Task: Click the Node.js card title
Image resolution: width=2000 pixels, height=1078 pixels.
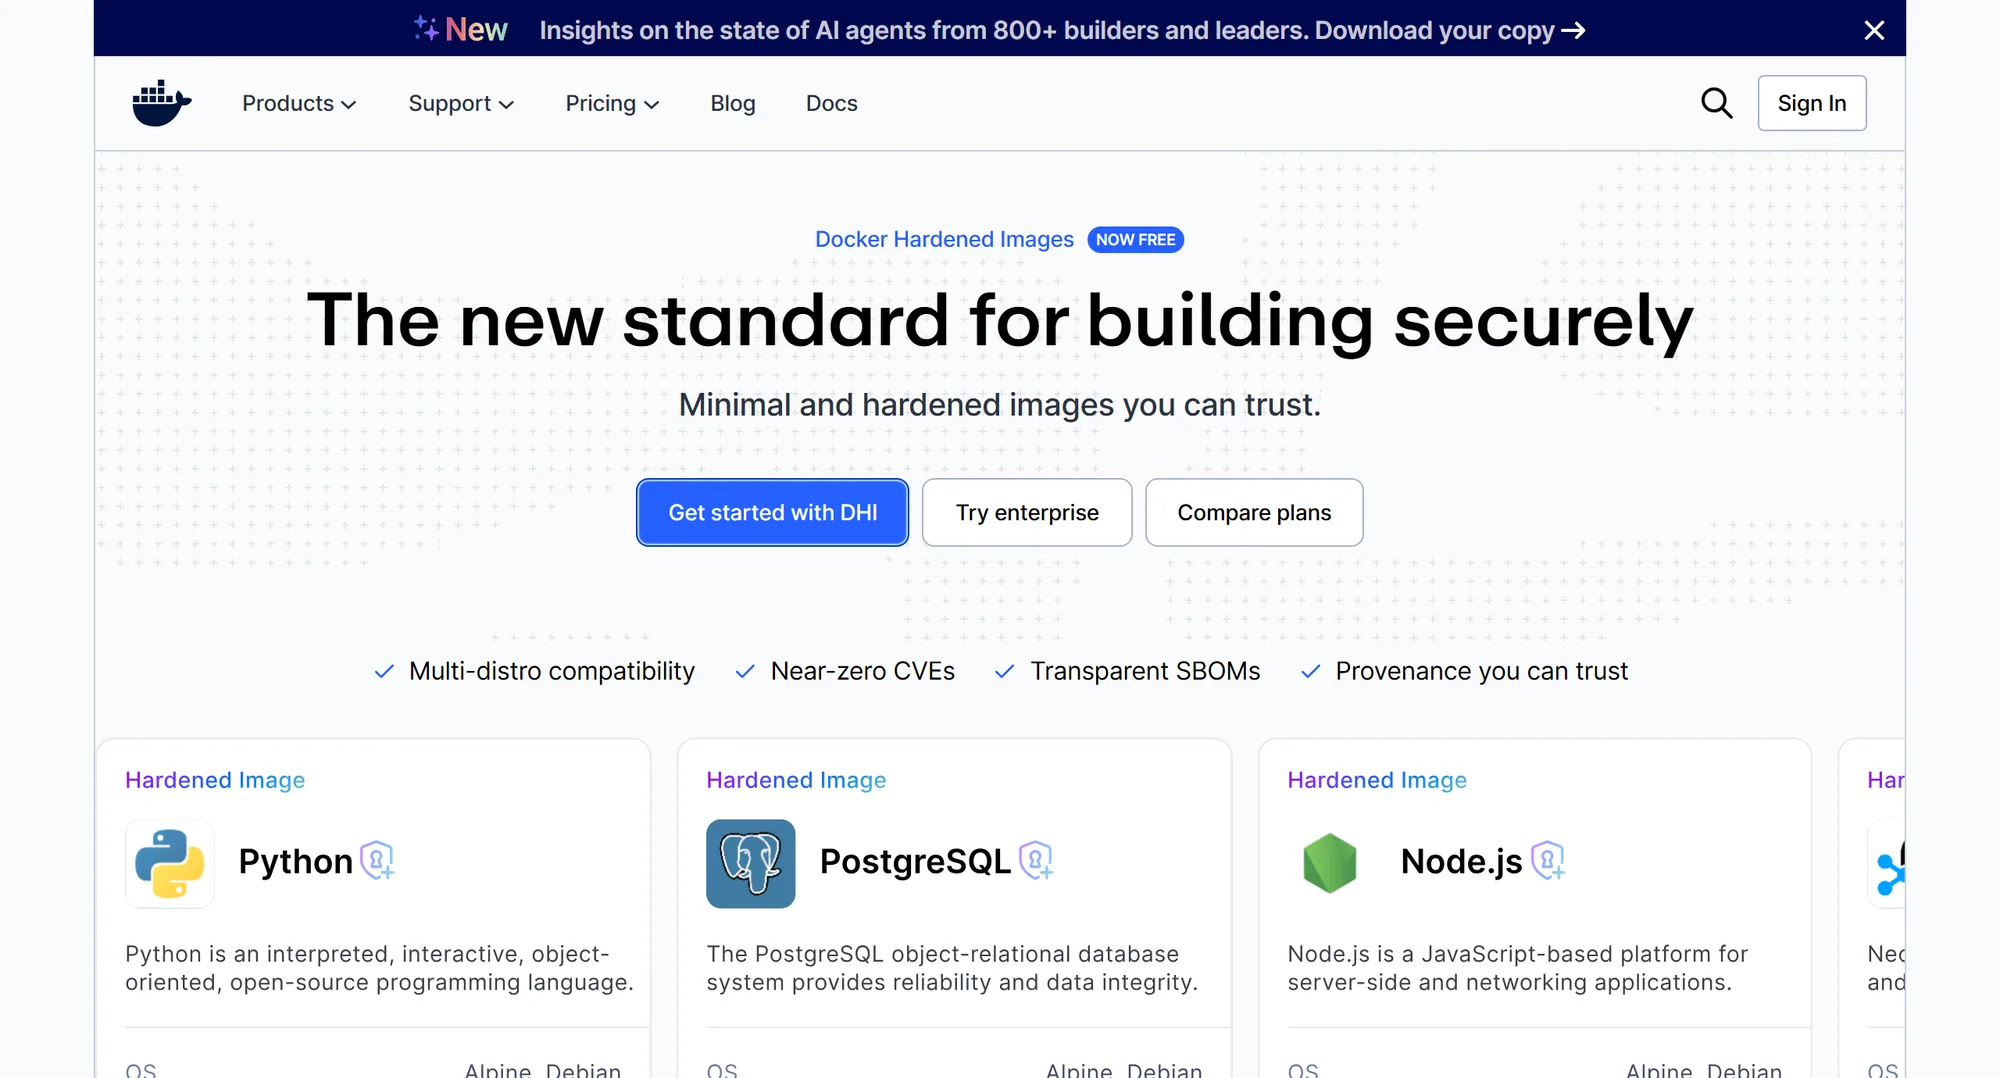Action: pos(1461,861)
